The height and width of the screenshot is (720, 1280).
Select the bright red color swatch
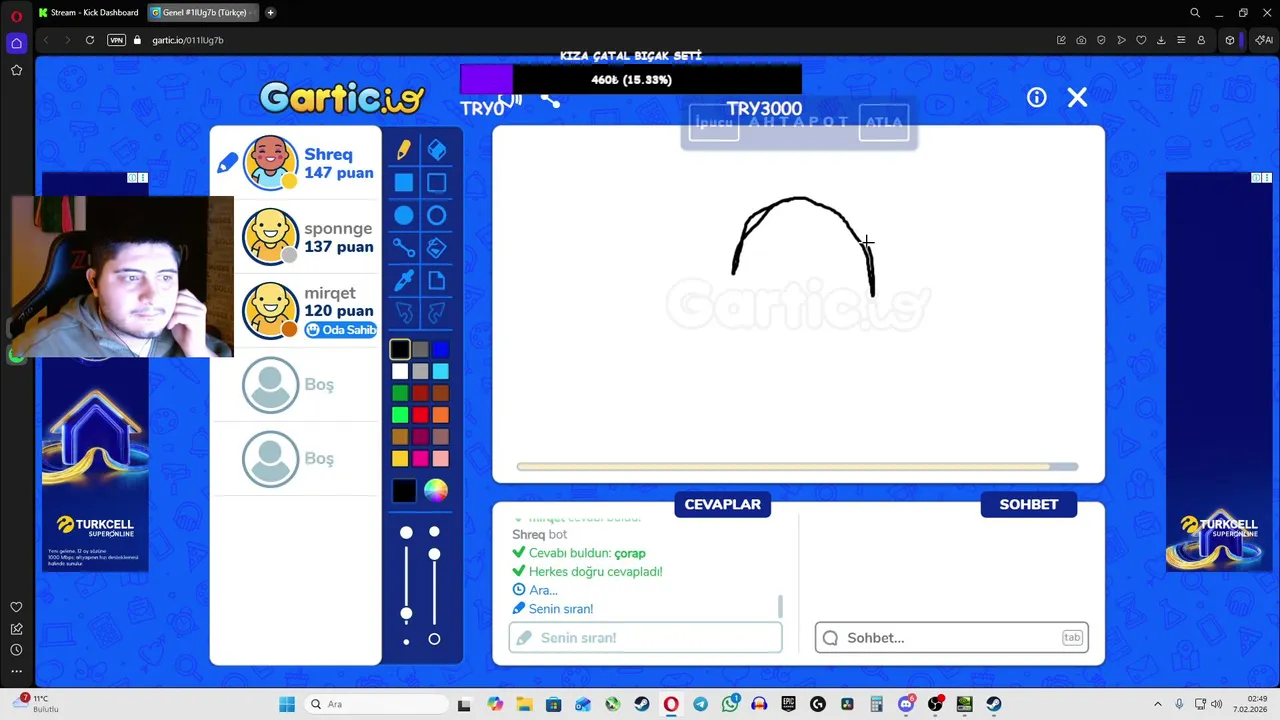pyautogui.click(x=420, y=415)
